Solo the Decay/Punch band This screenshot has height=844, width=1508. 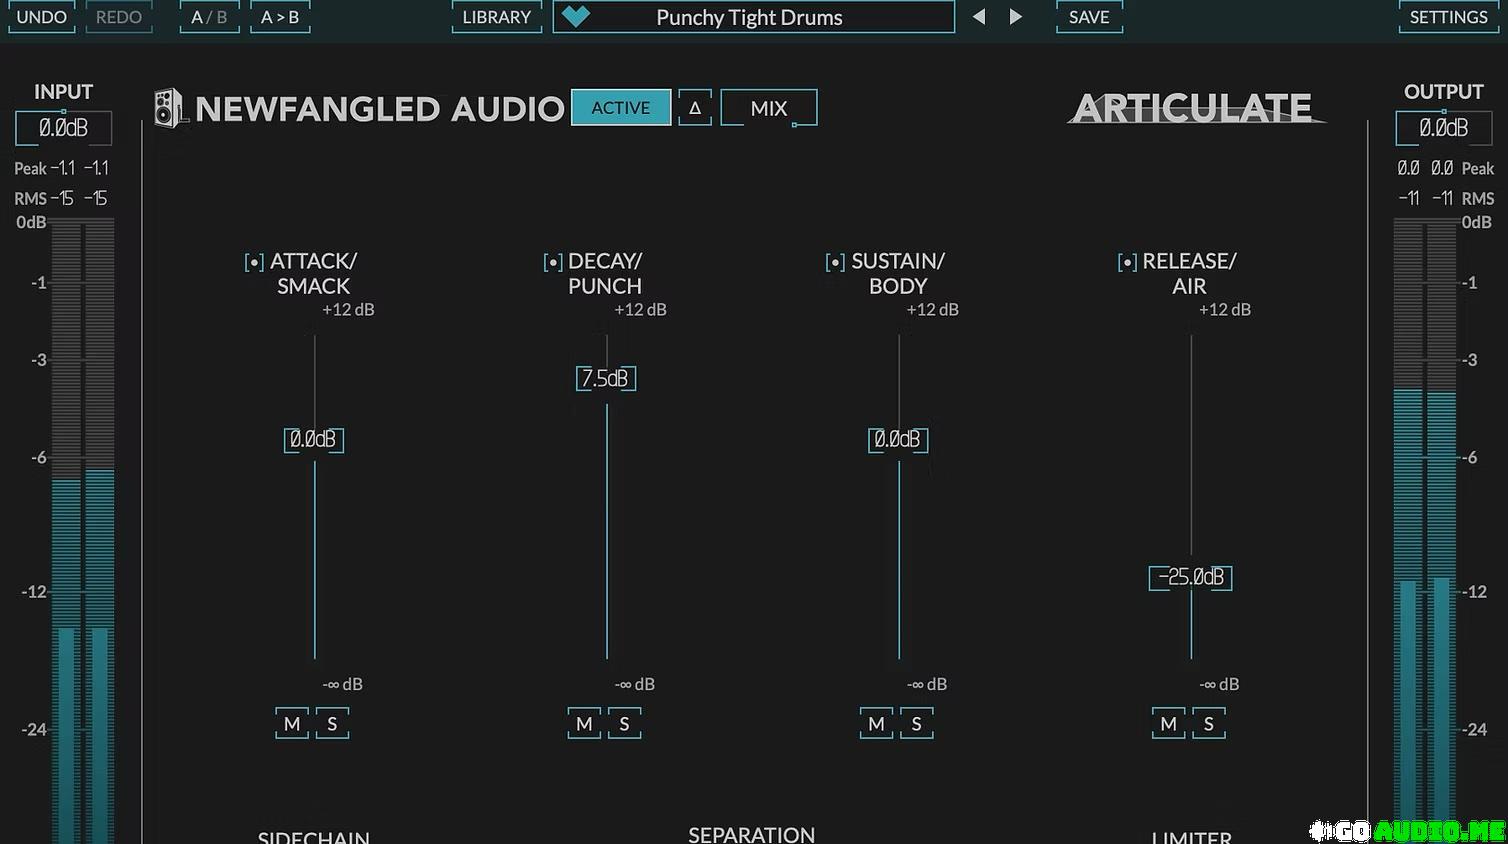(624, 723)
